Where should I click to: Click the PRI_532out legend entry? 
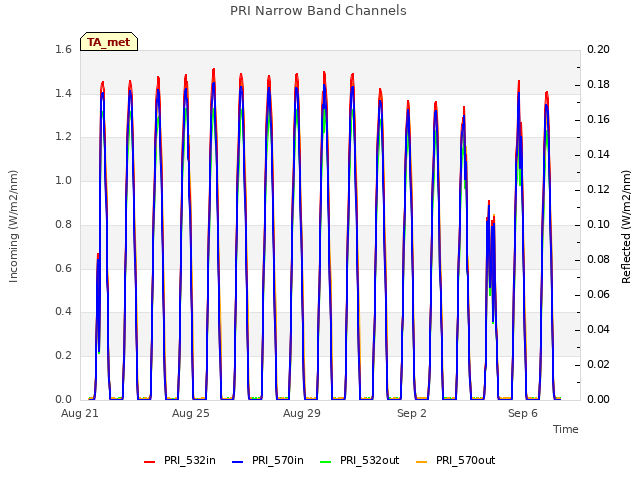360,461
